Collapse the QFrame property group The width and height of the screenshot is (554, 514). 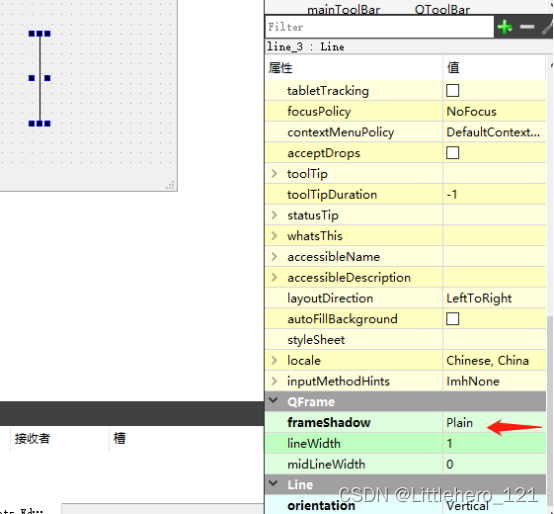point(273,401)
